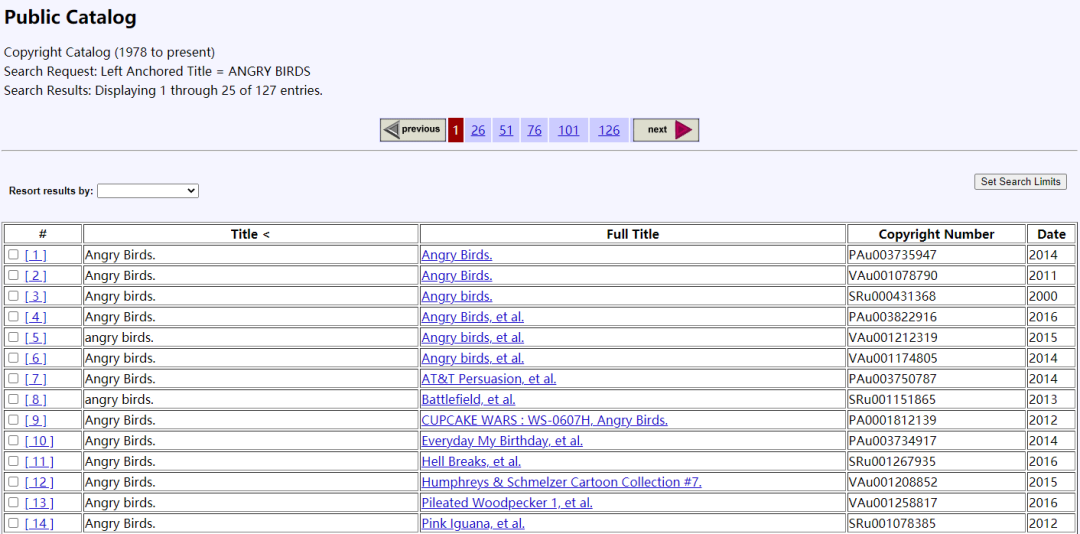1080x534 pixels.
Task: Click the Public Catalog heading
Action: tap(70, 18)
